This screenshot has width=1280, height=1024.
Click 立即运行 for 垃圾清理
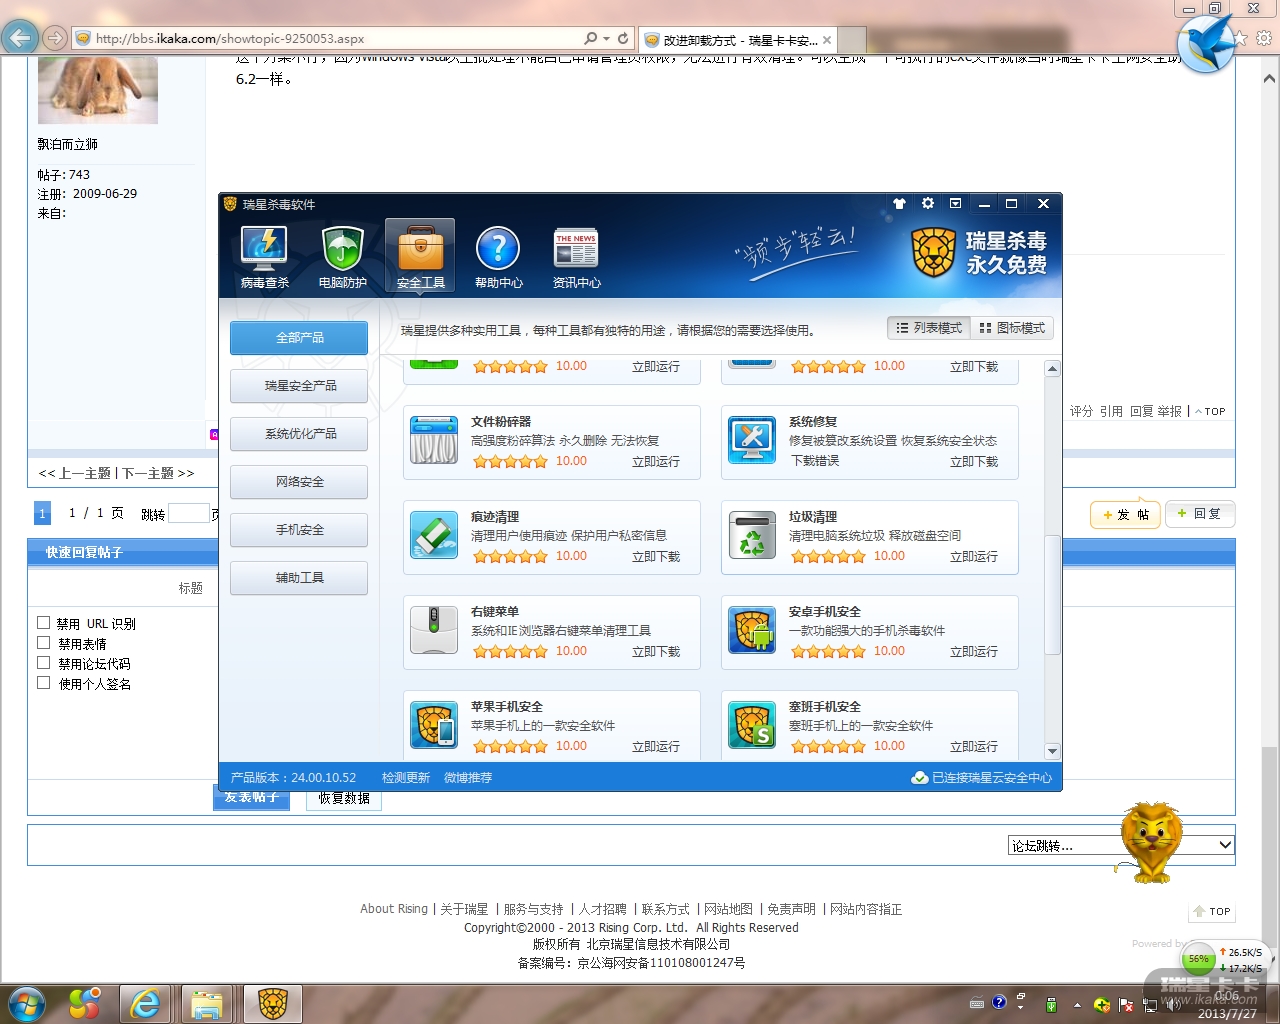coord(974,557)
